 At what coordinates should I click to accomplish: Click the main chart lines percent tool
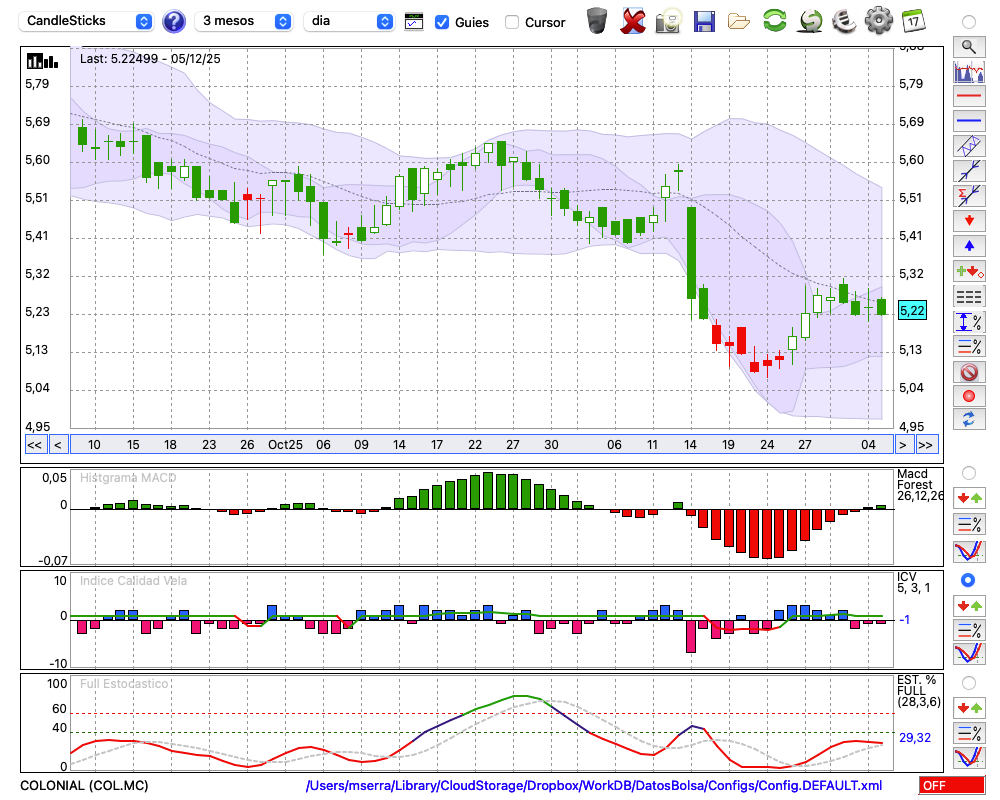pos(969,346)
